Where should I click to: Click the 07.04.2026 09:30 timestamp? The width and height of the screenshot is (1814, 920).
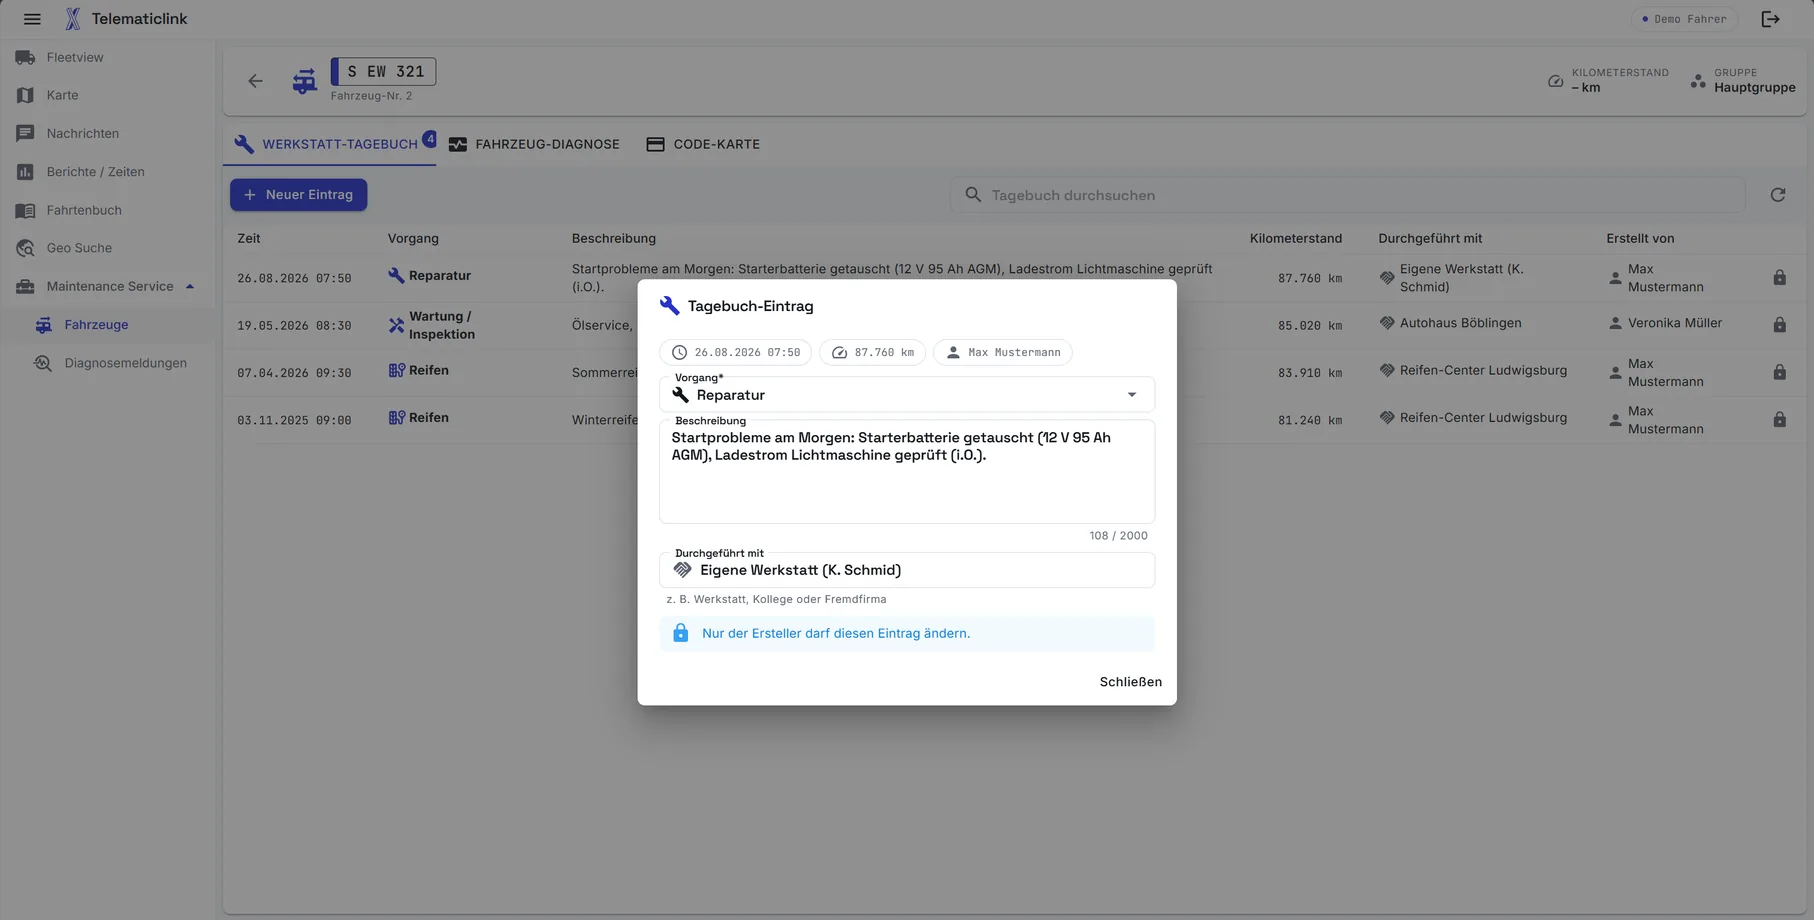coord(294,373)
